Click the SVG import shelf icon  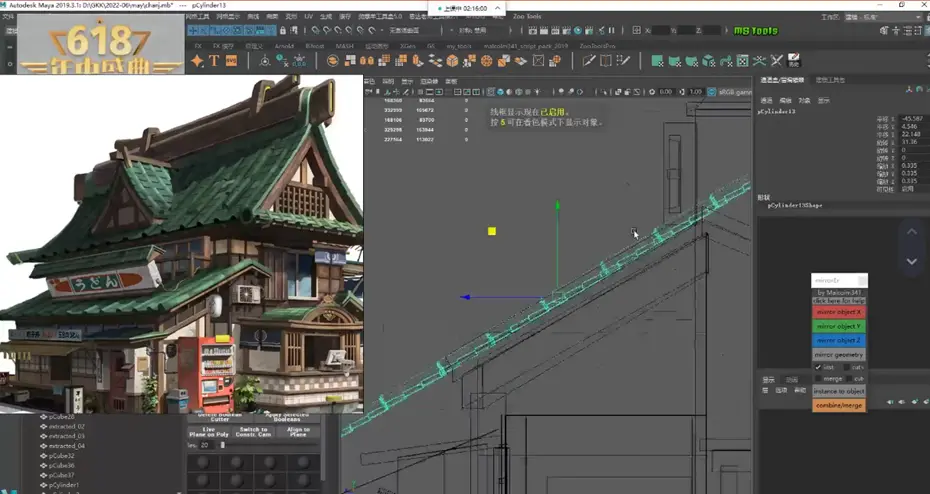tap(231, 60)
